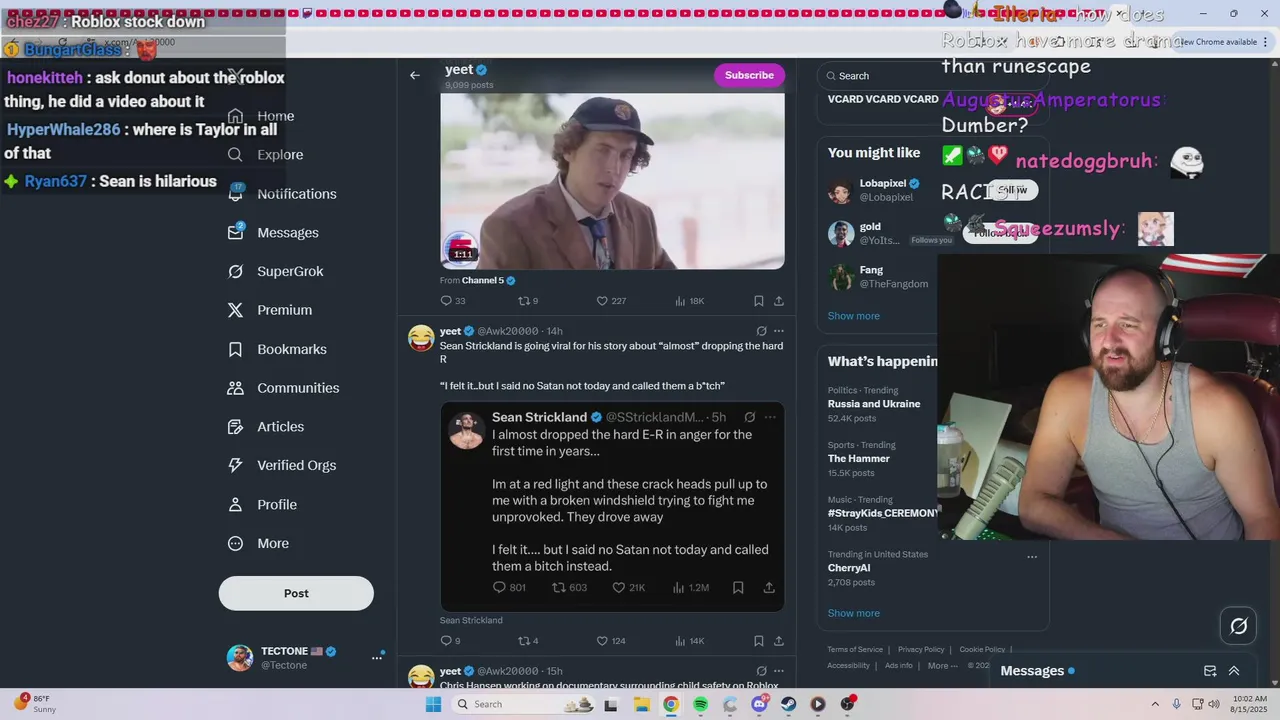Open the floating Grok button
1280x720 pixels.
(1239, 626)
